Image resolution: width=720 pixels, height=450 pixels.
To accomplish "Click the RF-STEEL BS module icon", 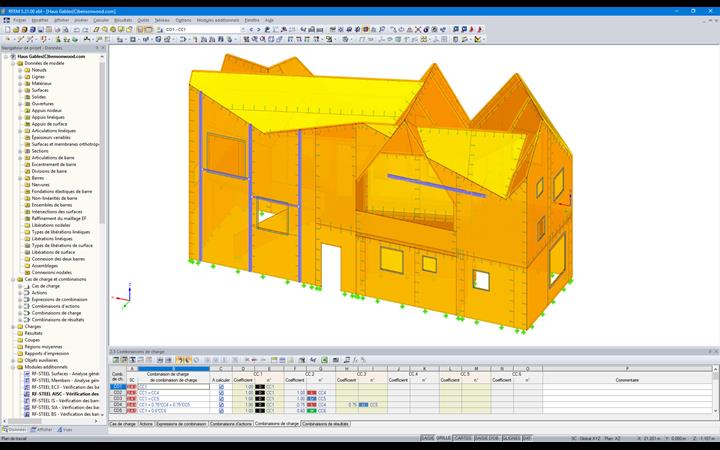I will pos(27,414).
